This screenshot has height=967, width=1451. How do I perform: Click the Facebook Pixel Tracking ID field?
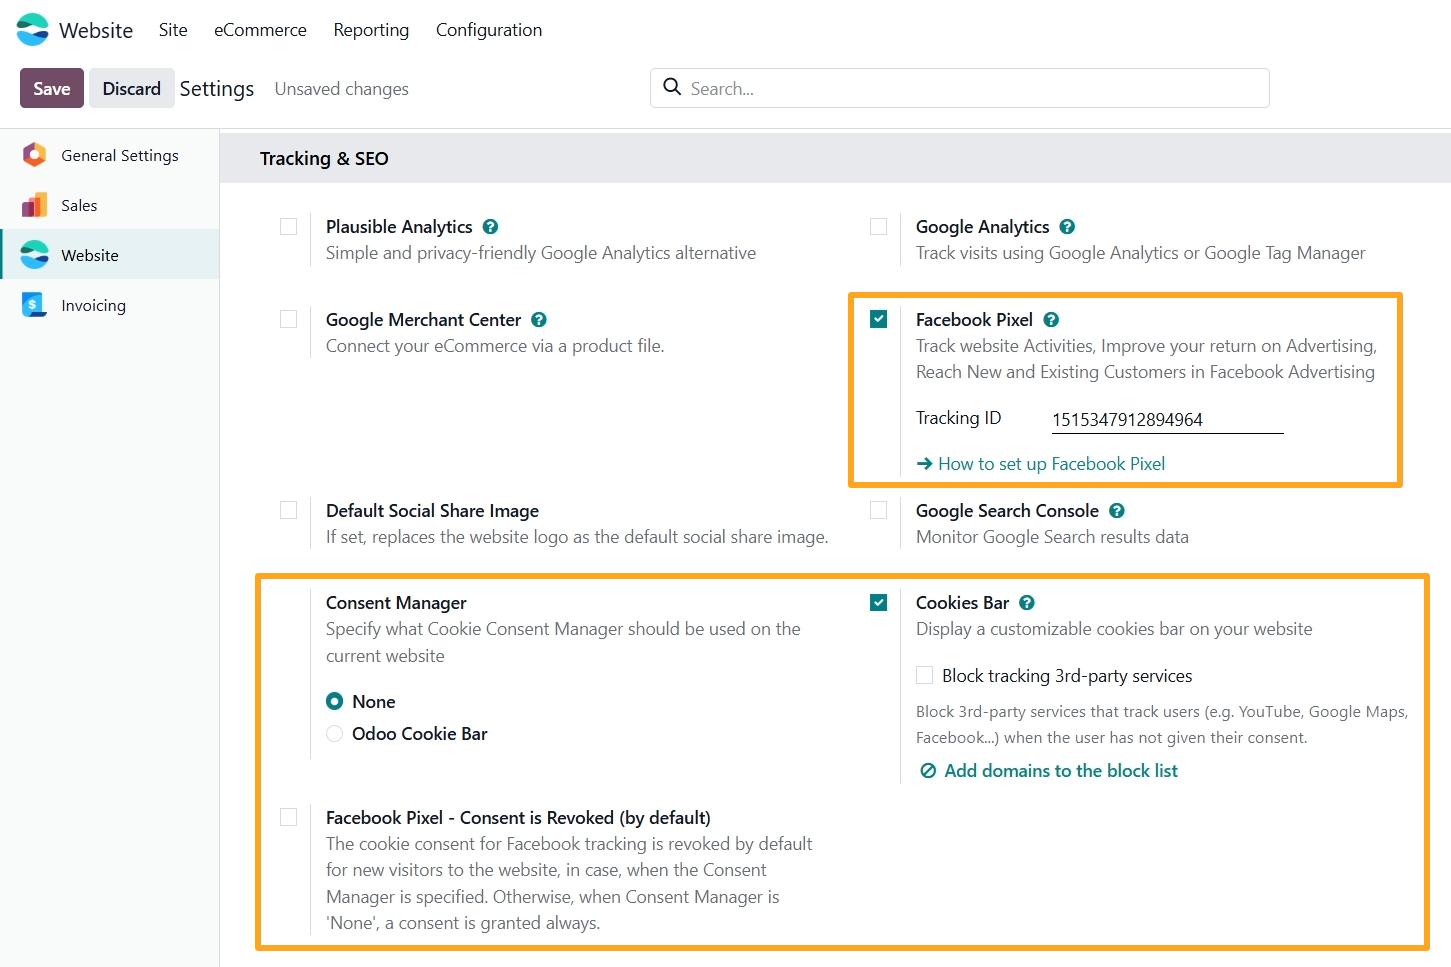pyautogui.click(x=1166, y=420)
